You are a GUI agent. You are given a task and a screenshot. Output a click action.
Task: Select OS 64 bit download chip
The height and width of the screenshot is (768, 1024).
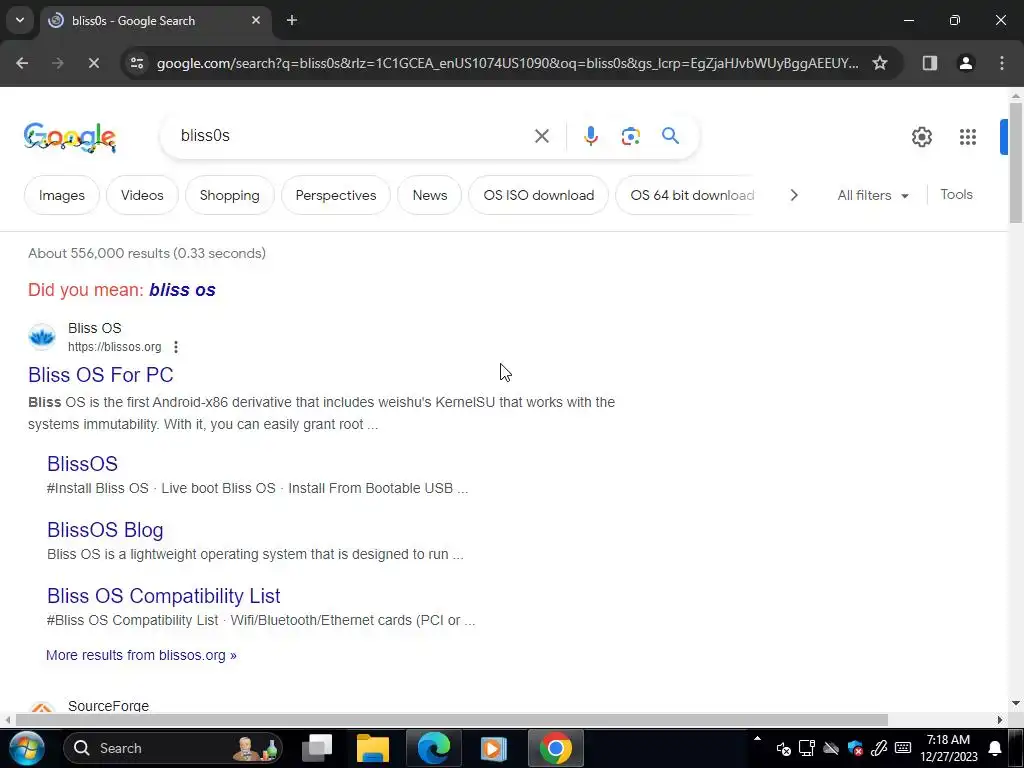[685, 195]
